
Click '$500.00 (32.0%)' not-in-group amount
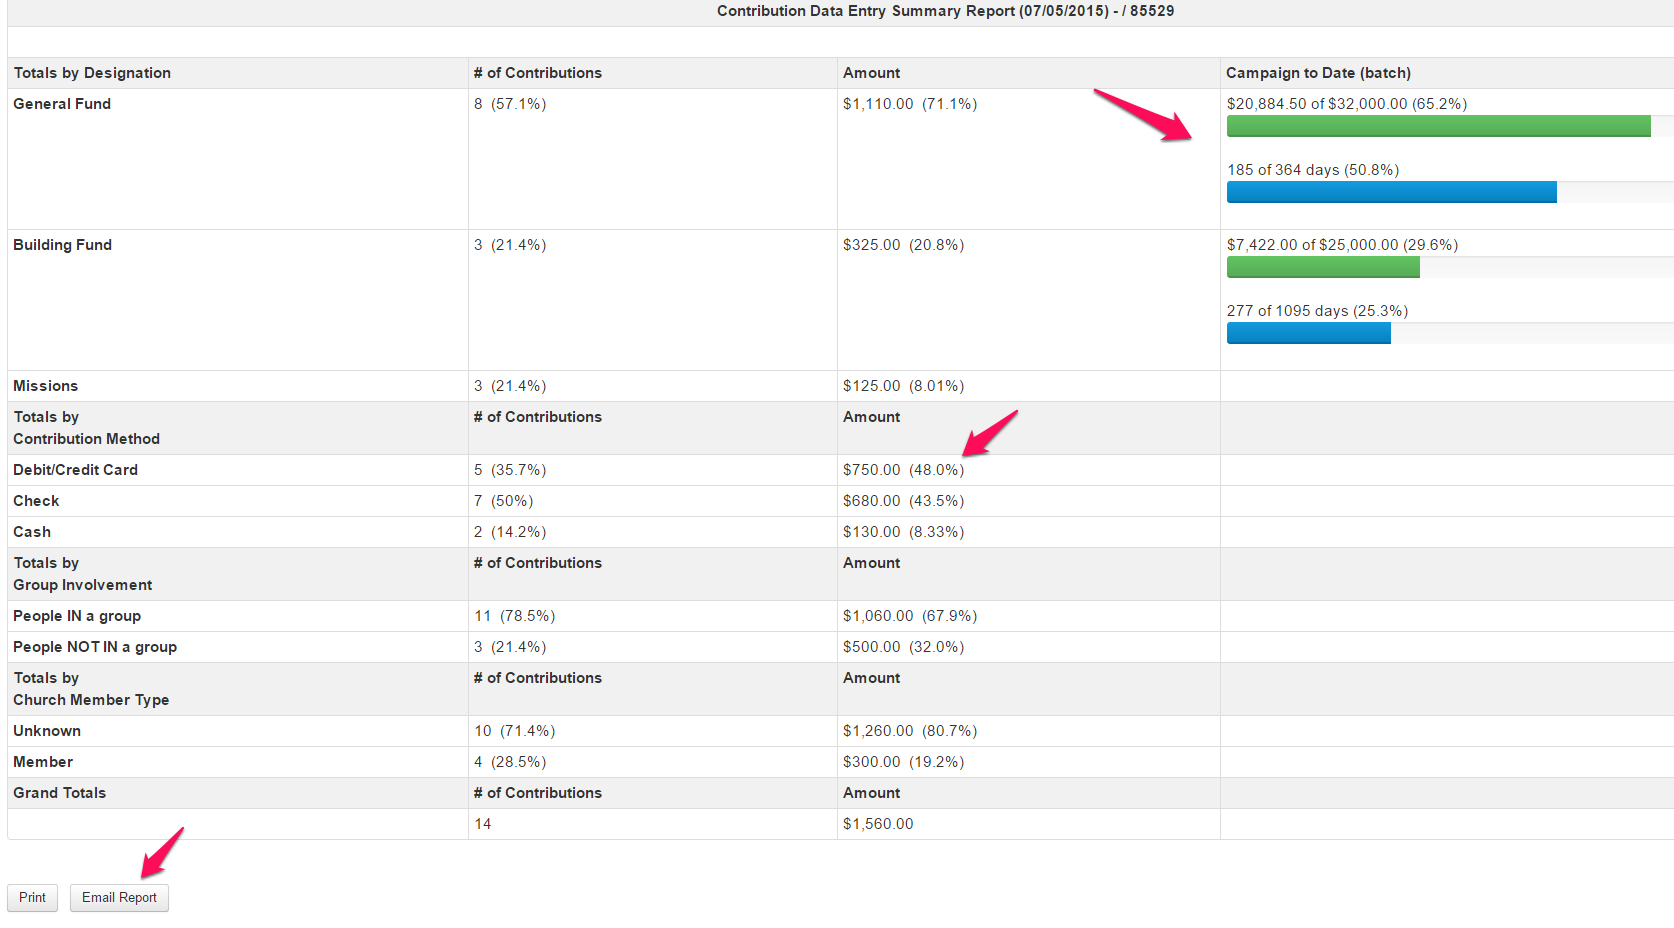(x=903, y=647)
